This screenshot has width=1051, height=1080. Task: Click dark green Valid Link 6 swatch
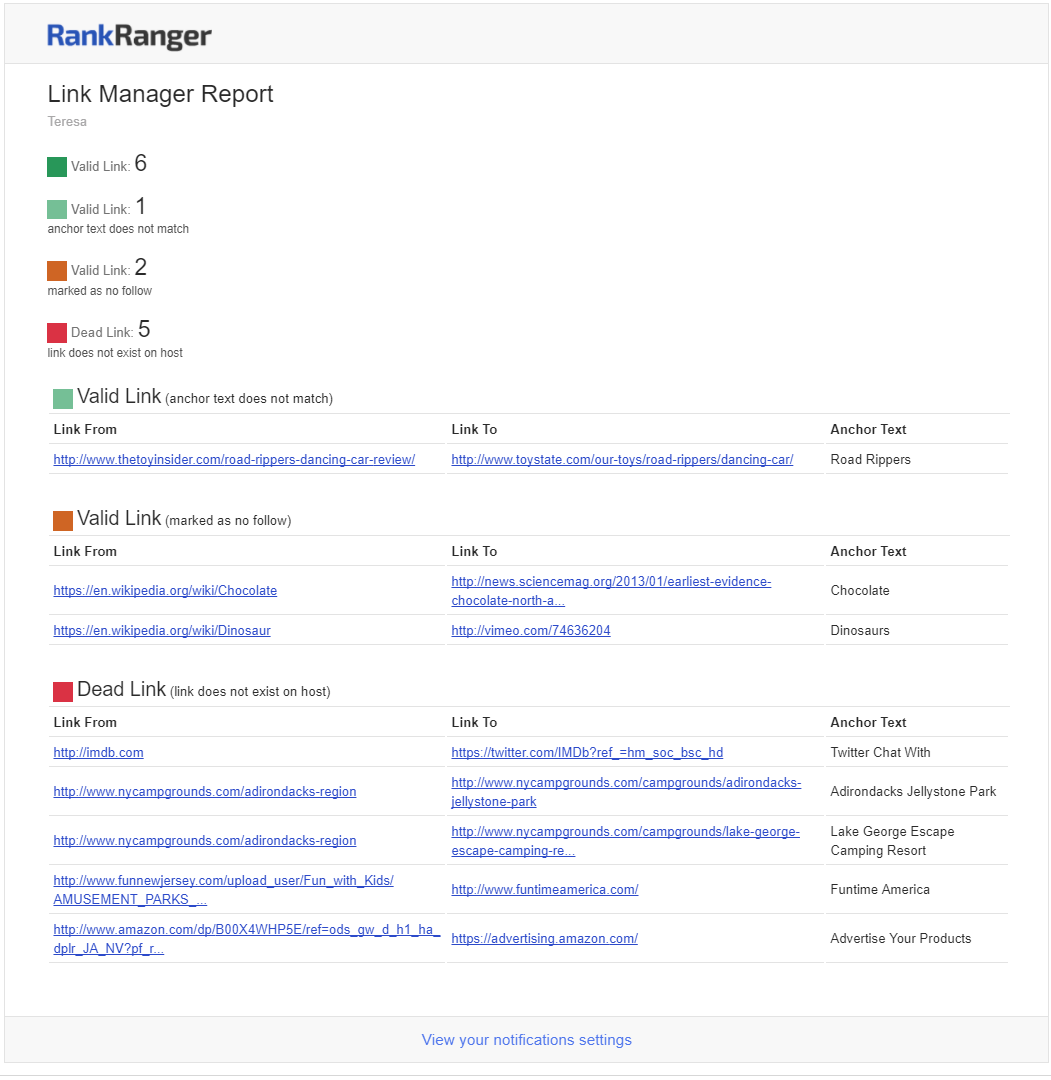click(56, 167)
